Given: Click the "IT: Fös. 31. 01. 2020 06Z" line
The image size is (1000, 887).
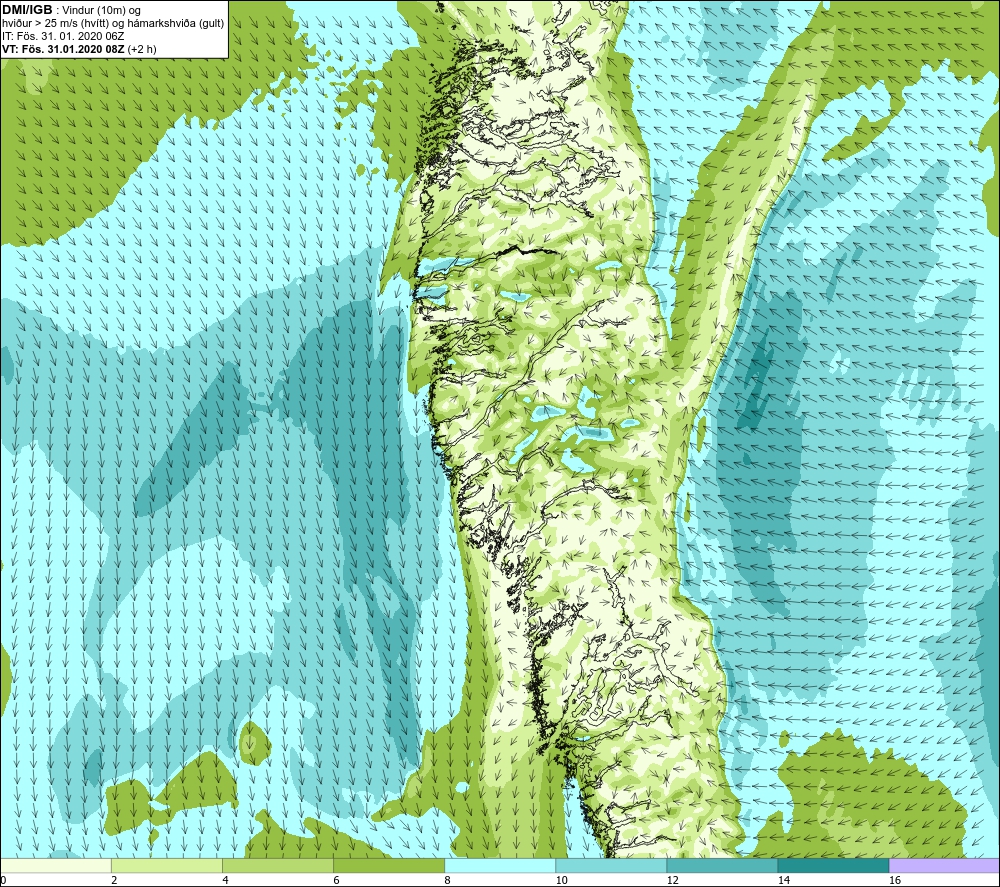Looking at the screenshot, I should 63,36.
